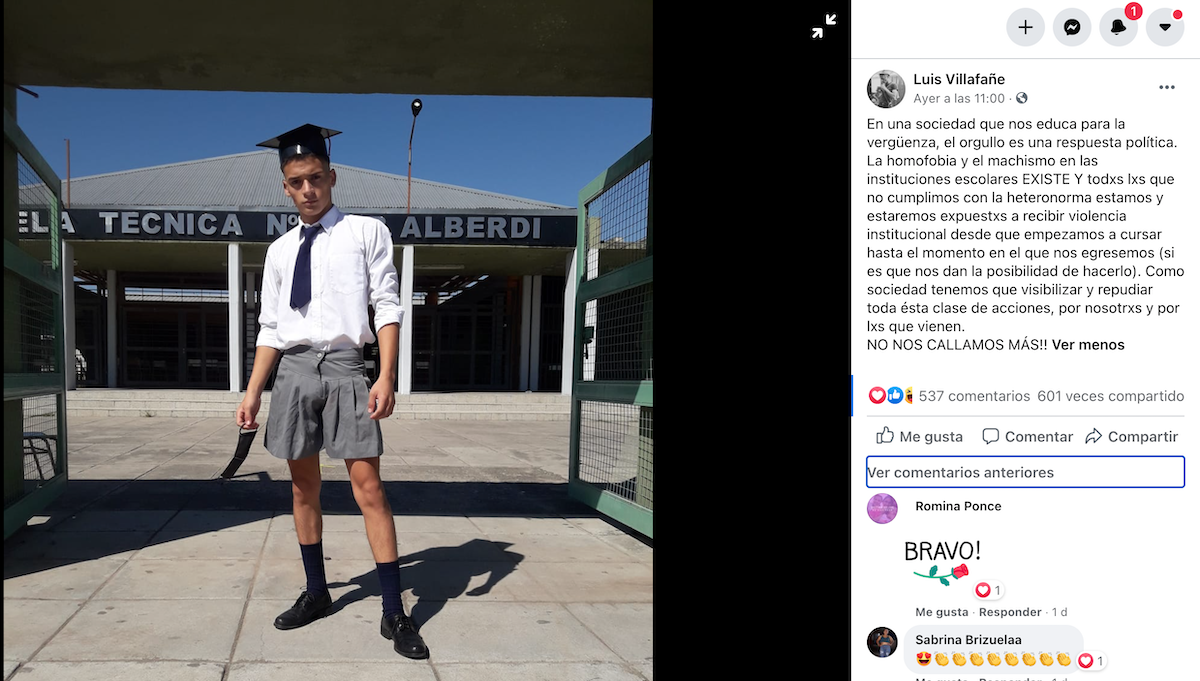Like Romina Ponce's comment
This screenshot has width=1200, height=681.
point(942,612)
